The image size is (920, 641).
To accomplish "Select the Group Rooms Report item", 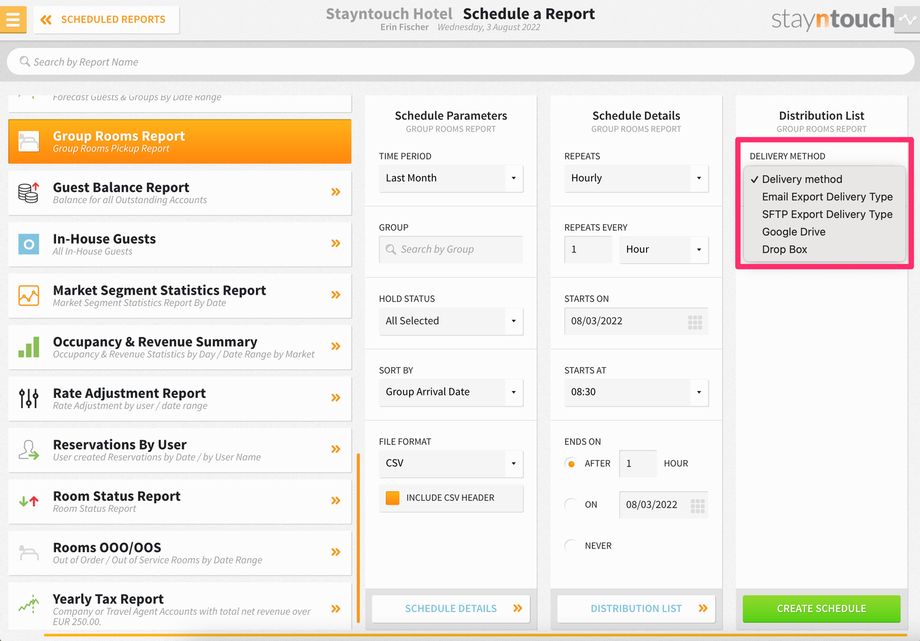I will [180, 141].
